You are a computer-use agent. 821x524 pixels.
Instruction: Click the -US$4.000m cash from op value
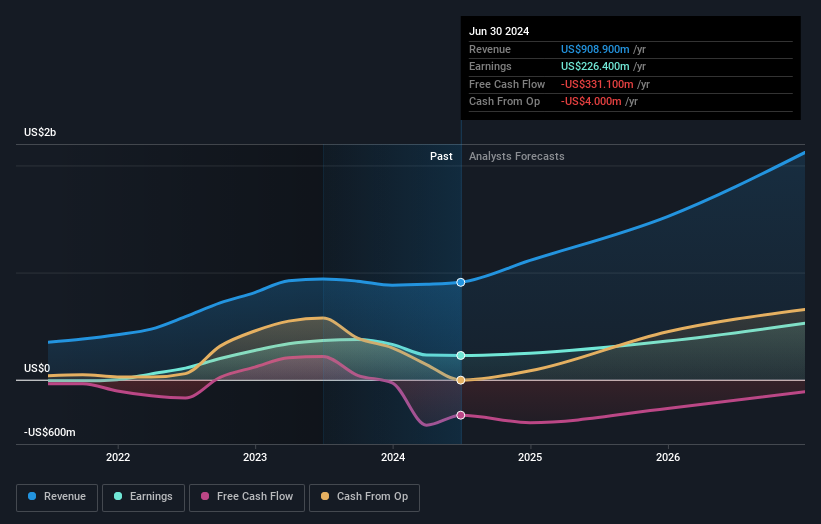[591, 102]
